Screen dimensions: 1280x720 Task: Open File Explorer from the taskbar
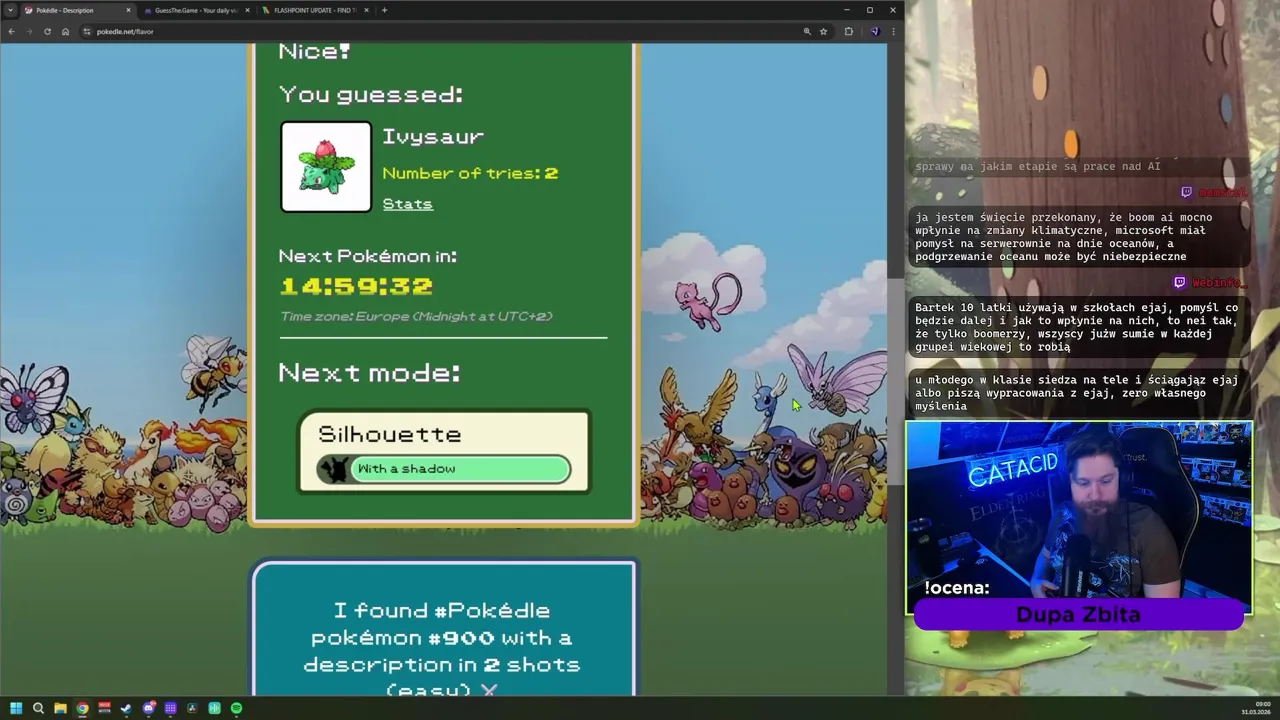60,708
